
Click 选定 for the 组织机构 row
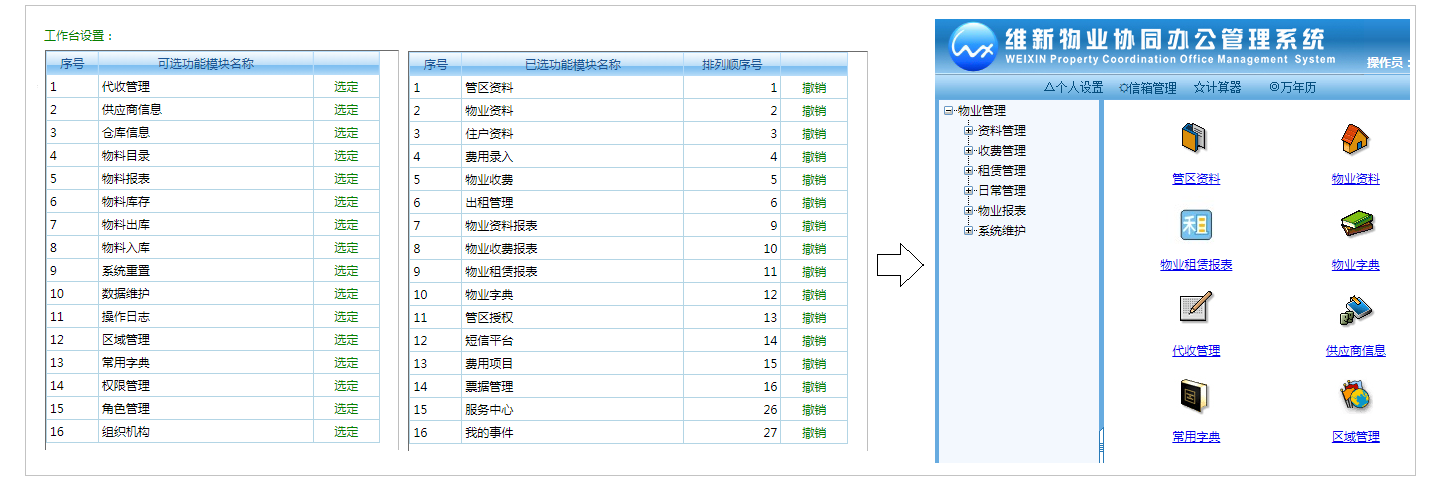346,432
